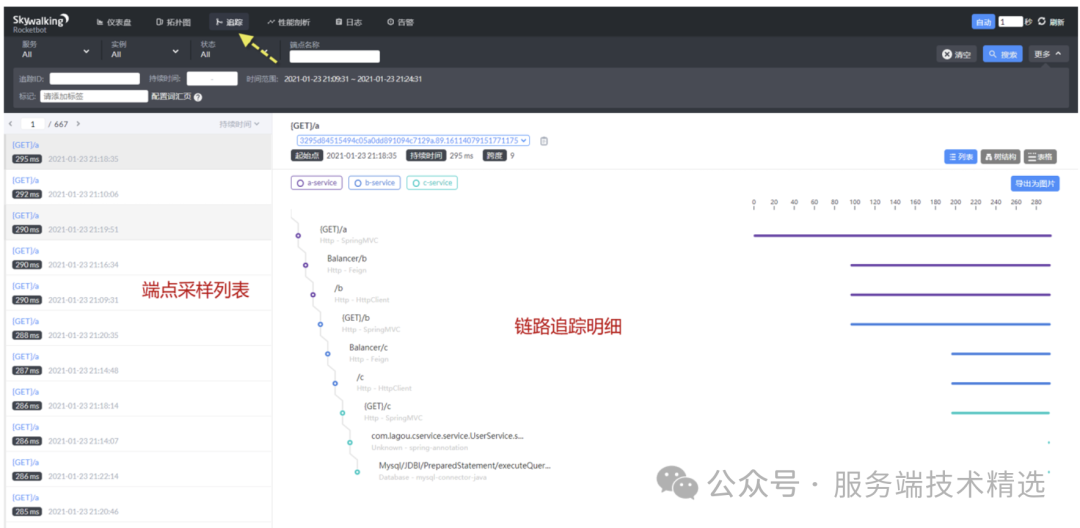Select the 285 ms trace at 21:20:46
The image size is (1080, 528).
click(x=138, y=505)
